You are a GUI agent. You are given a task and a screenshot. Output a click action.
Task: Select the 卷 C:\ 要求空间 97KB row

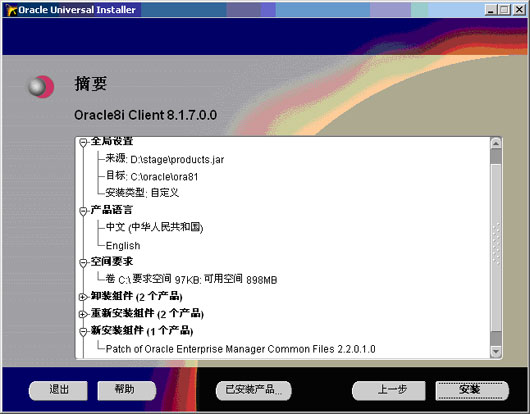[x=191, y=279]
